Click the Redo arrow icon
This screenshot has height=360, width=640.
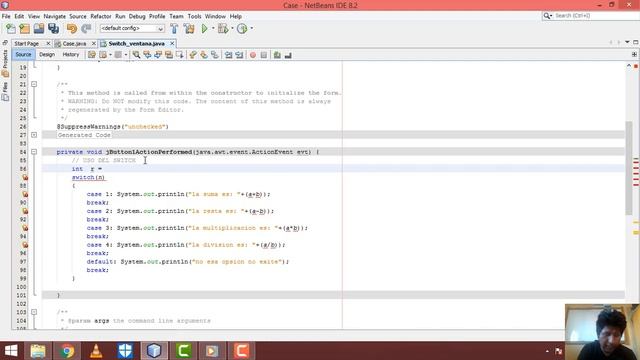86,29
